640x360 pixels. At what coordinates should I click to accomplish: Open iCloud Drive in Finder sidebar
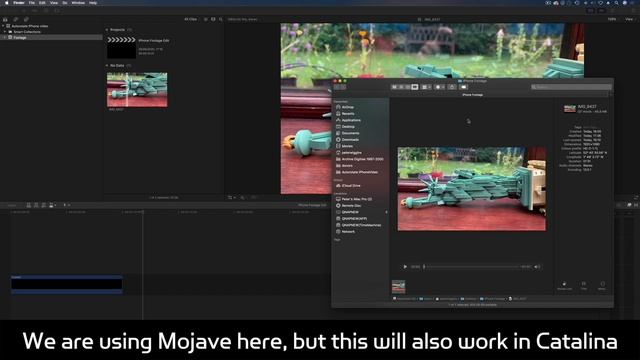click(x=351, y=186)
